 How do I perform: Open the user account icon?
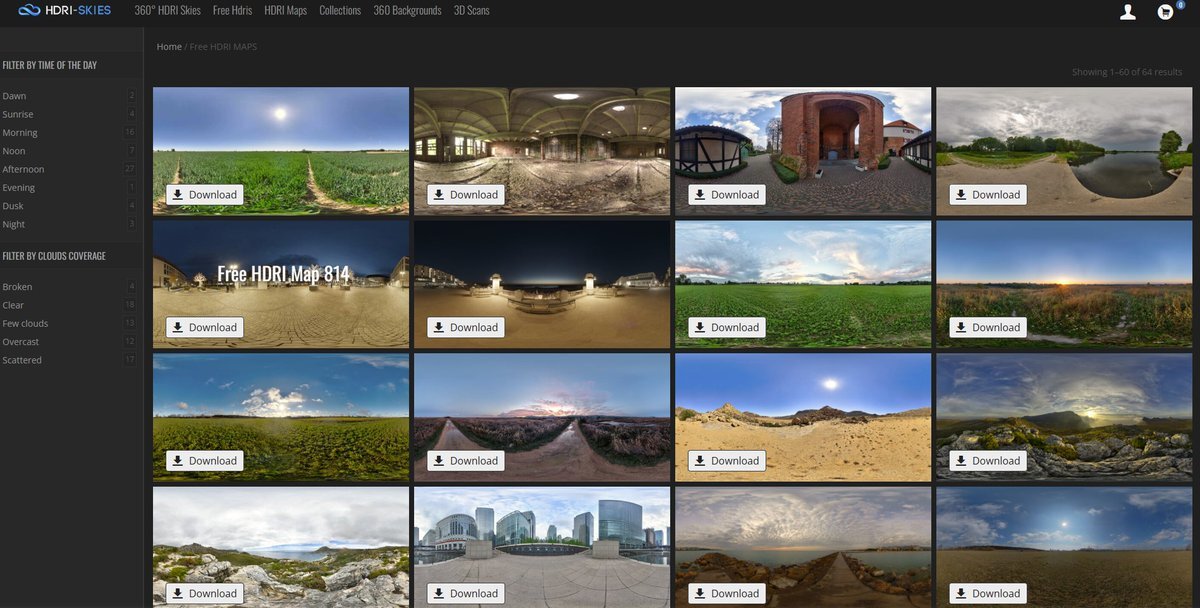pos(1128,12)
